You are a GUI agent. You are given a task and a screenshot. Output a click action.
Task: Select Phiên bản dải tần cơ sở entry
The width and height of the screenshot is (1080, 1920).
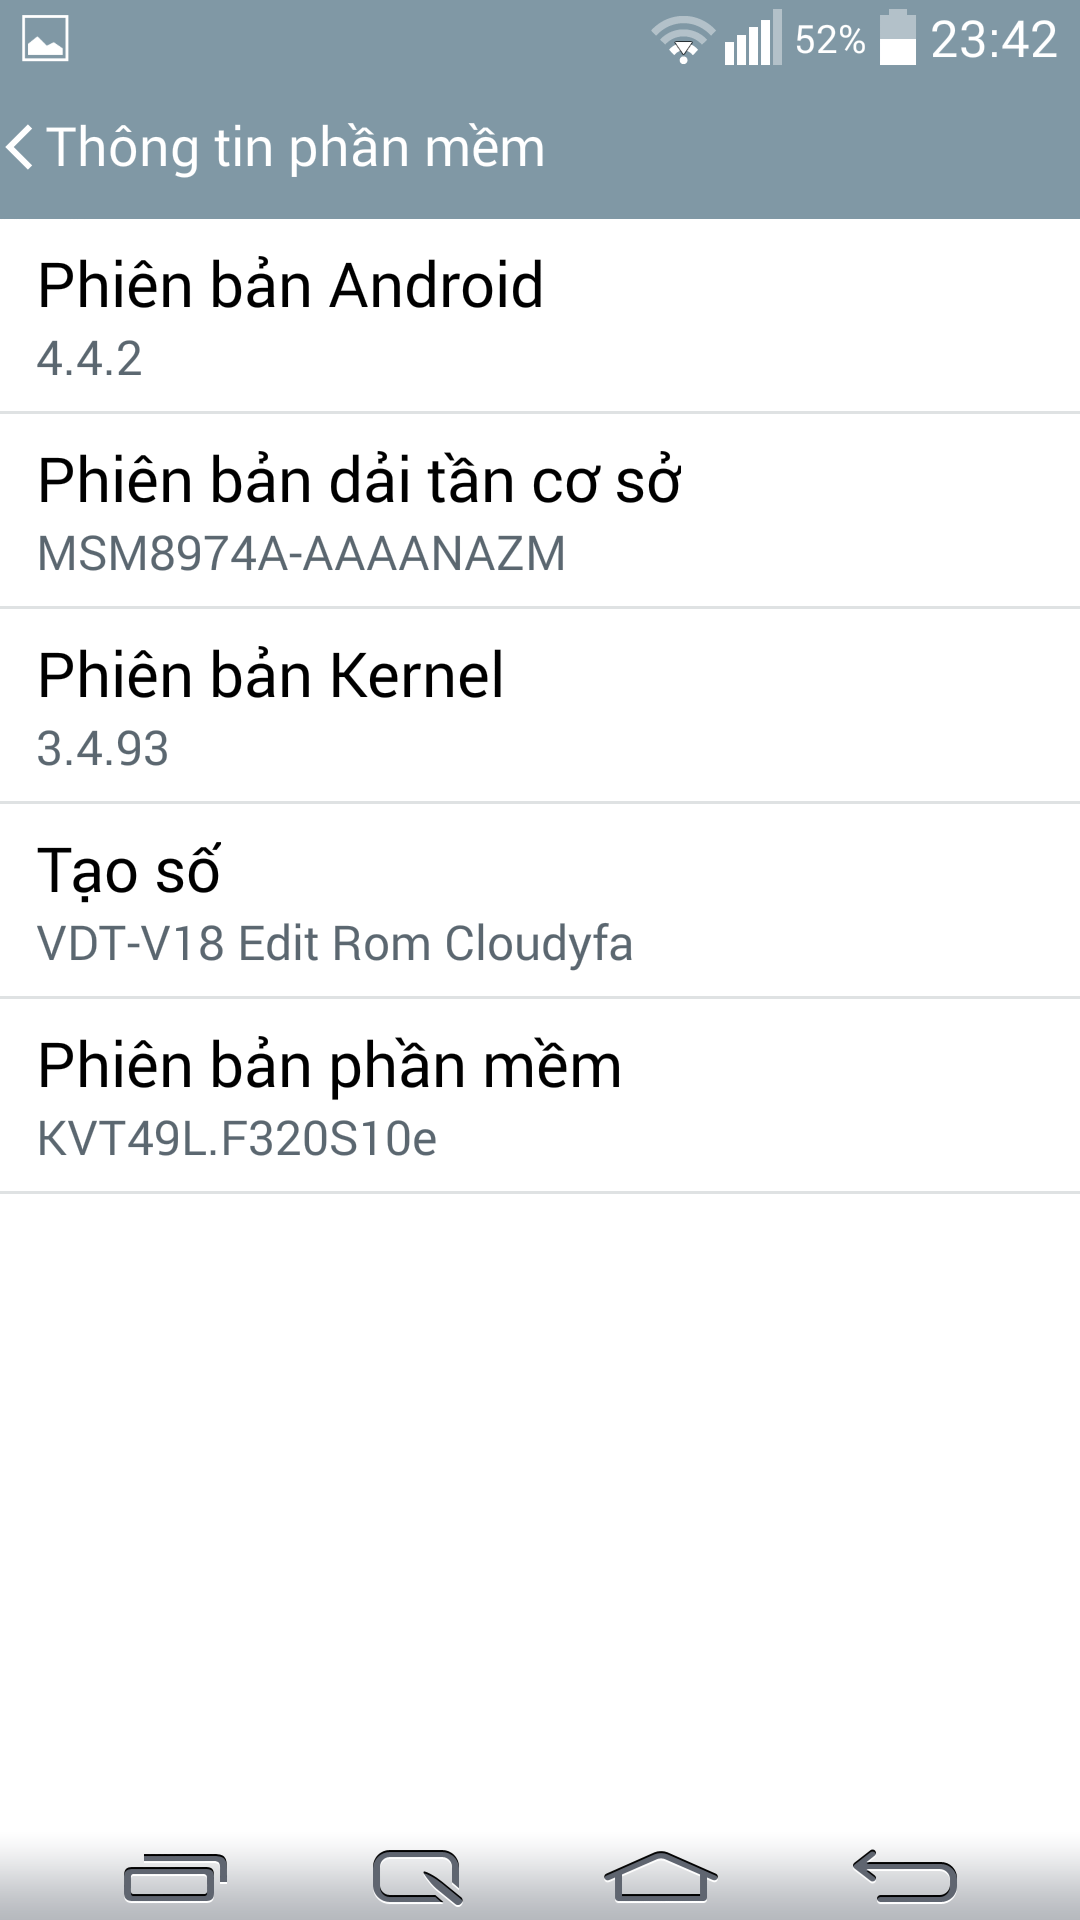coord(540,510)
